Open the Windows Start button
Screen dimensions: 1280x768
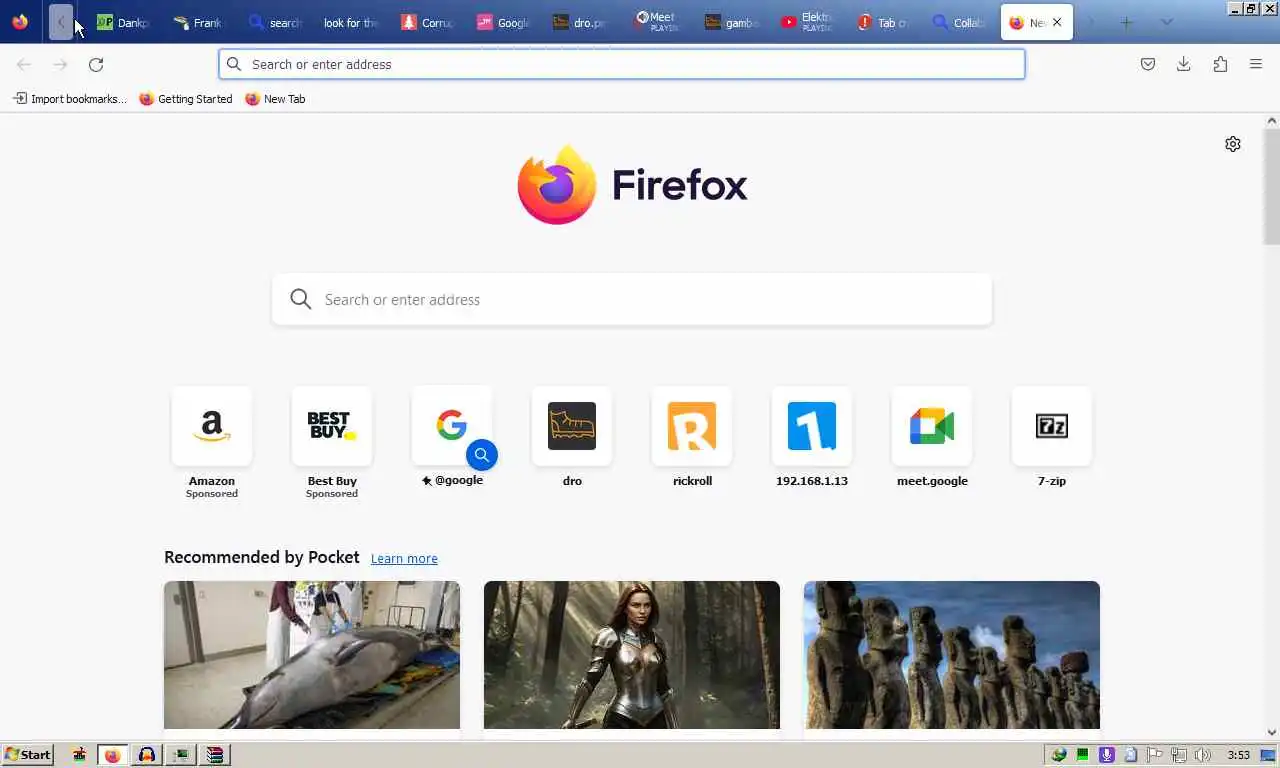click(x=28, y=755)
